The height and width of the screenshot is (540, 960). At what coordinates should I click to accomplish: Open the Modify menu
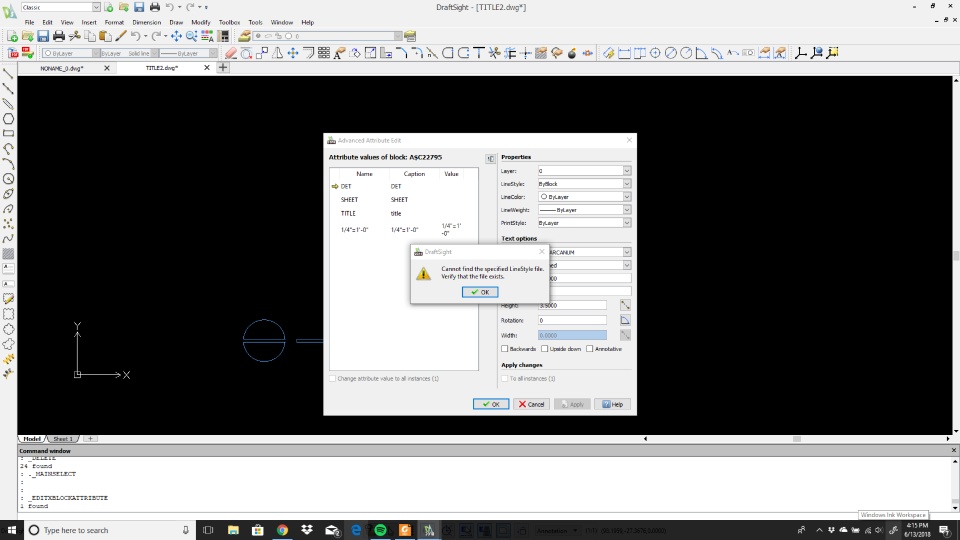click(200, 22)
